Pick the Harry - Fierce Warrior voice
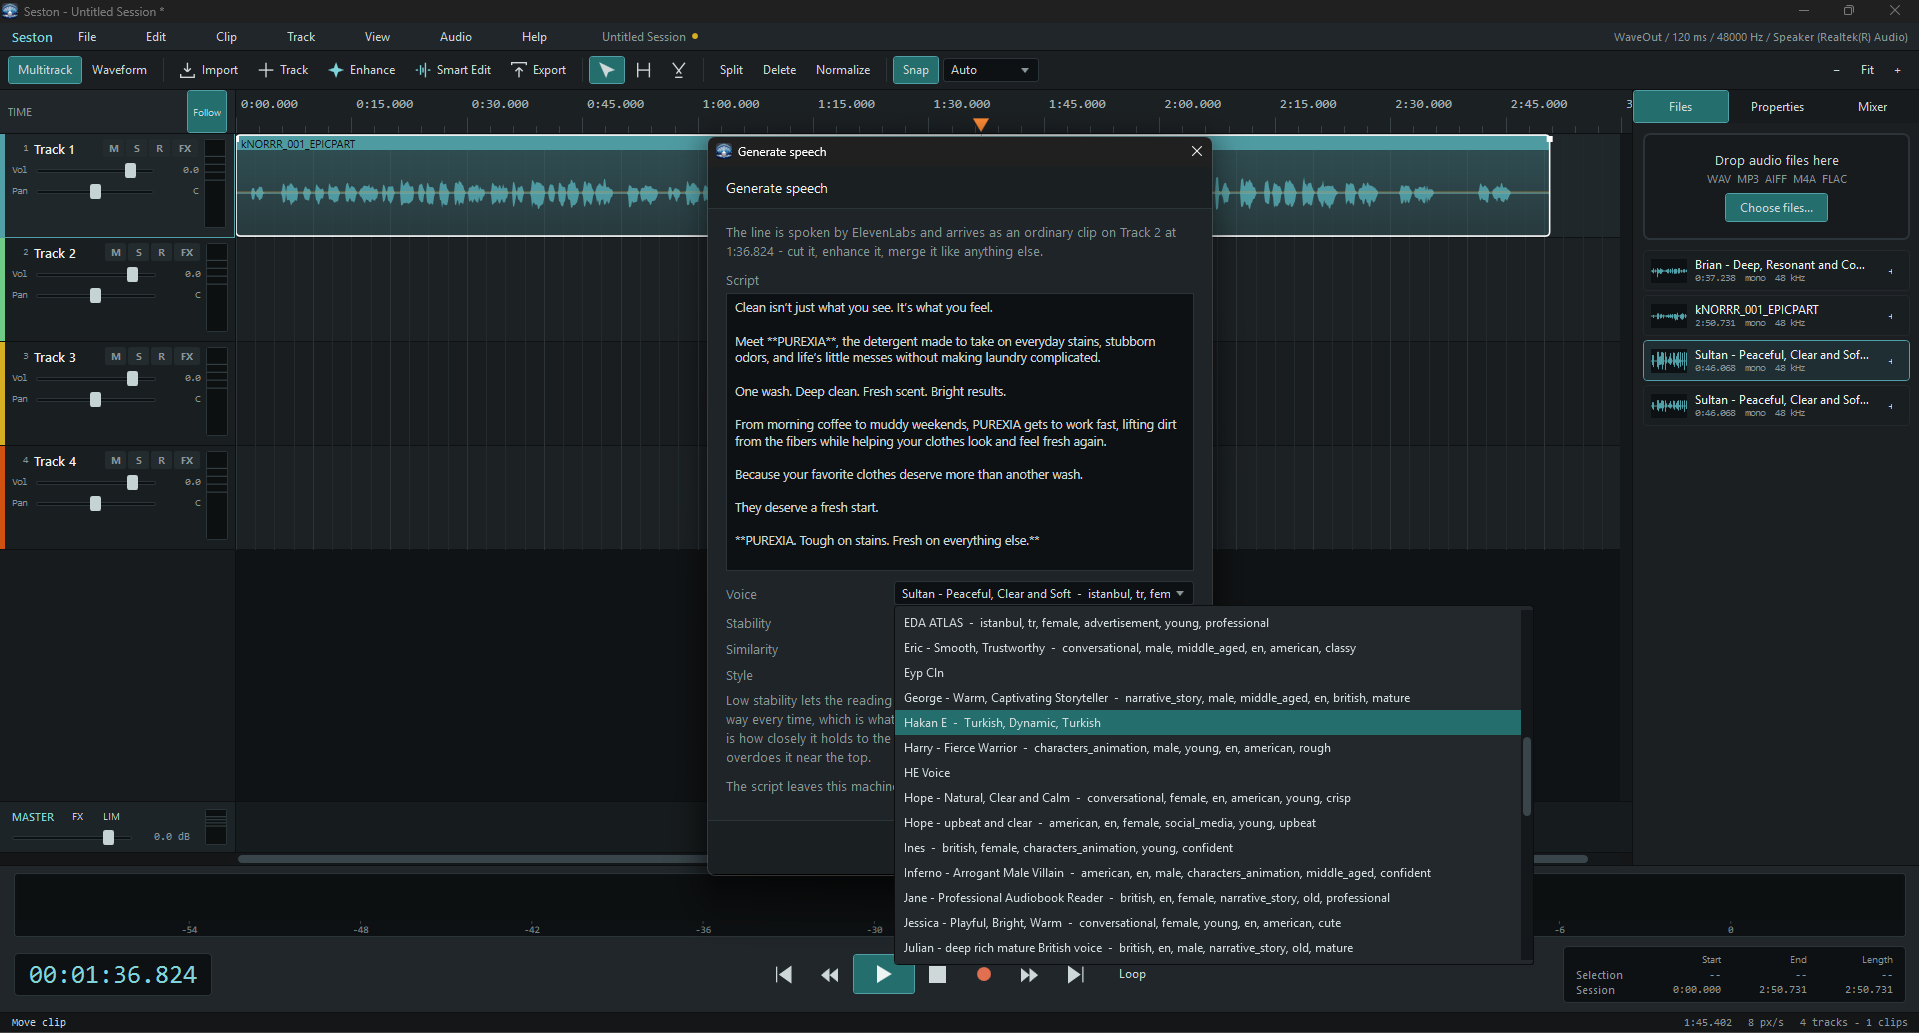Viewport: 1919px width, 1033px height. coord(1208,748)
